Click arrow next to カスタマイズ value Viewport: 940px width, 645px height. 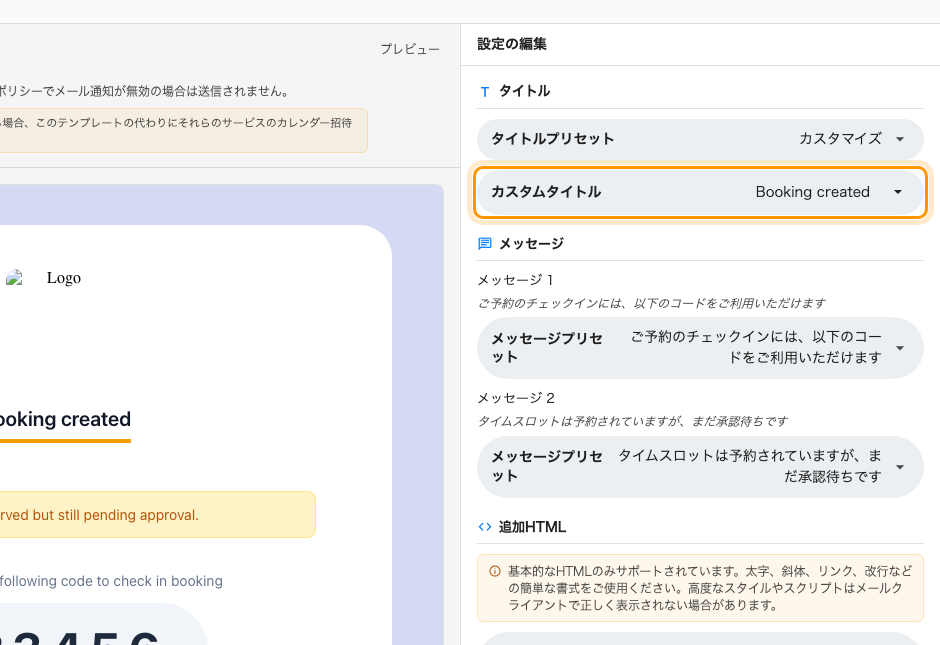click(x=900, y=139)
